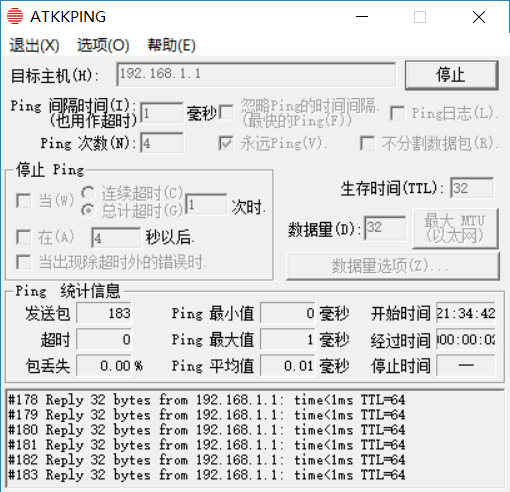Viewport: 510px width, 492px height.
Task: Select the 总计超时(G) radio button
Action: coord(88,210)
